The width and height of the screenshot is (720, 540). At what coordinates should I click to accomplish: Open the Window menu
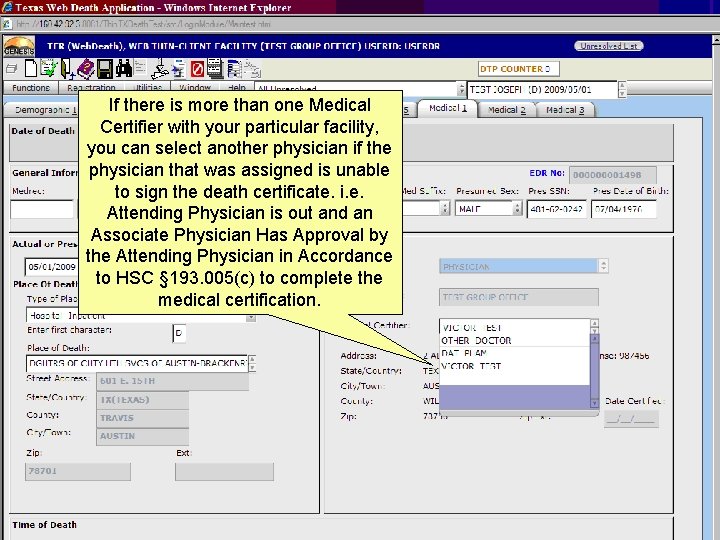tap(195, 88)
